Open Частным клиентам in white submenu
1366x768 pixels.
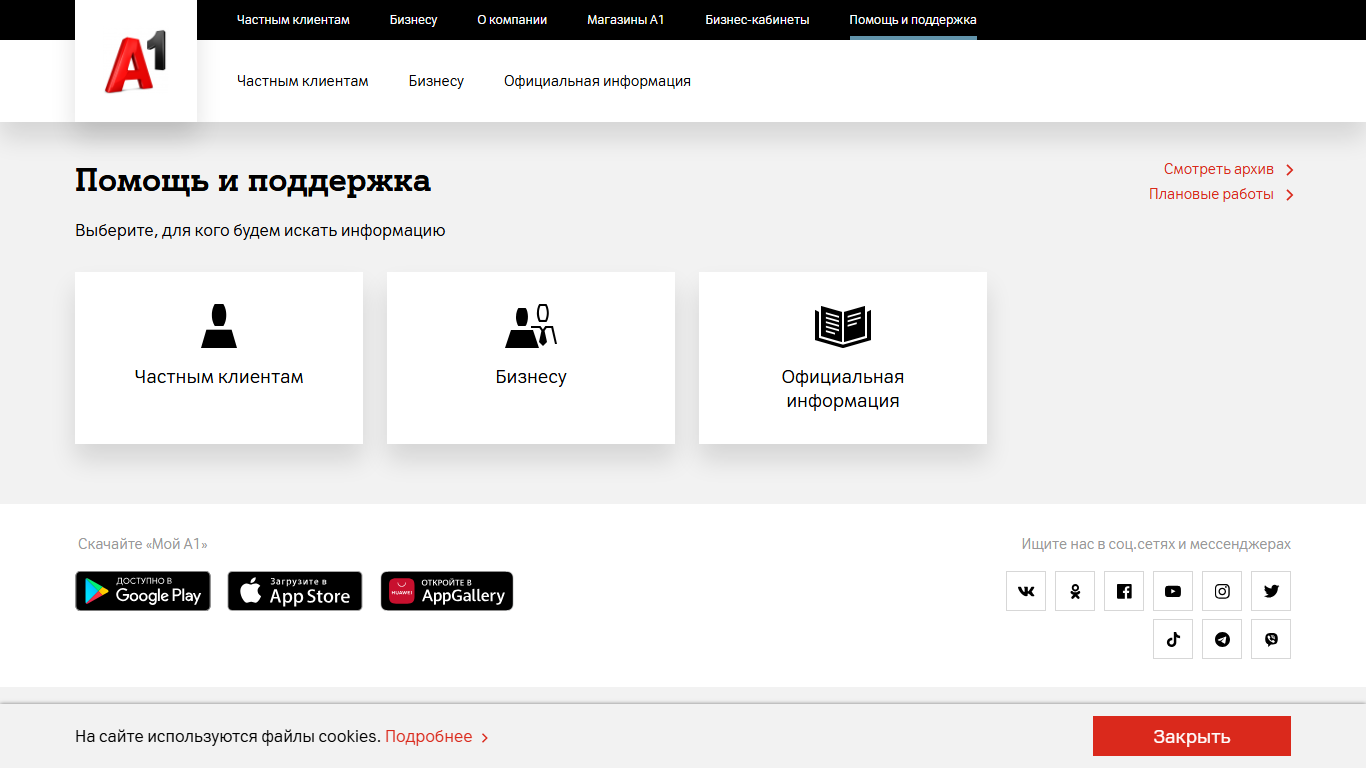303,81
